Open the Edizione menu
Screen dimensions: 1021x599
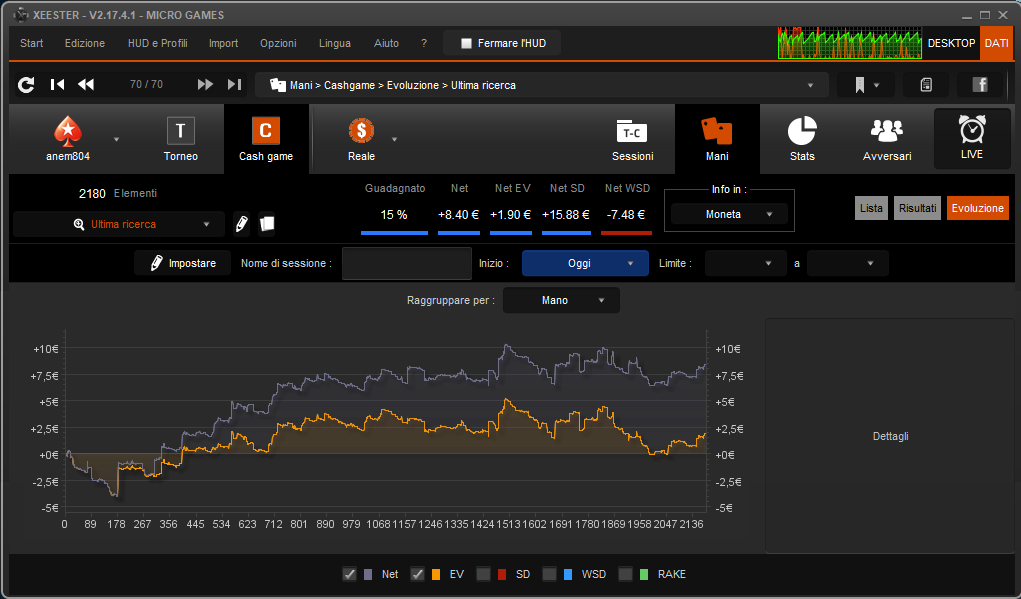tap(85, 43)
